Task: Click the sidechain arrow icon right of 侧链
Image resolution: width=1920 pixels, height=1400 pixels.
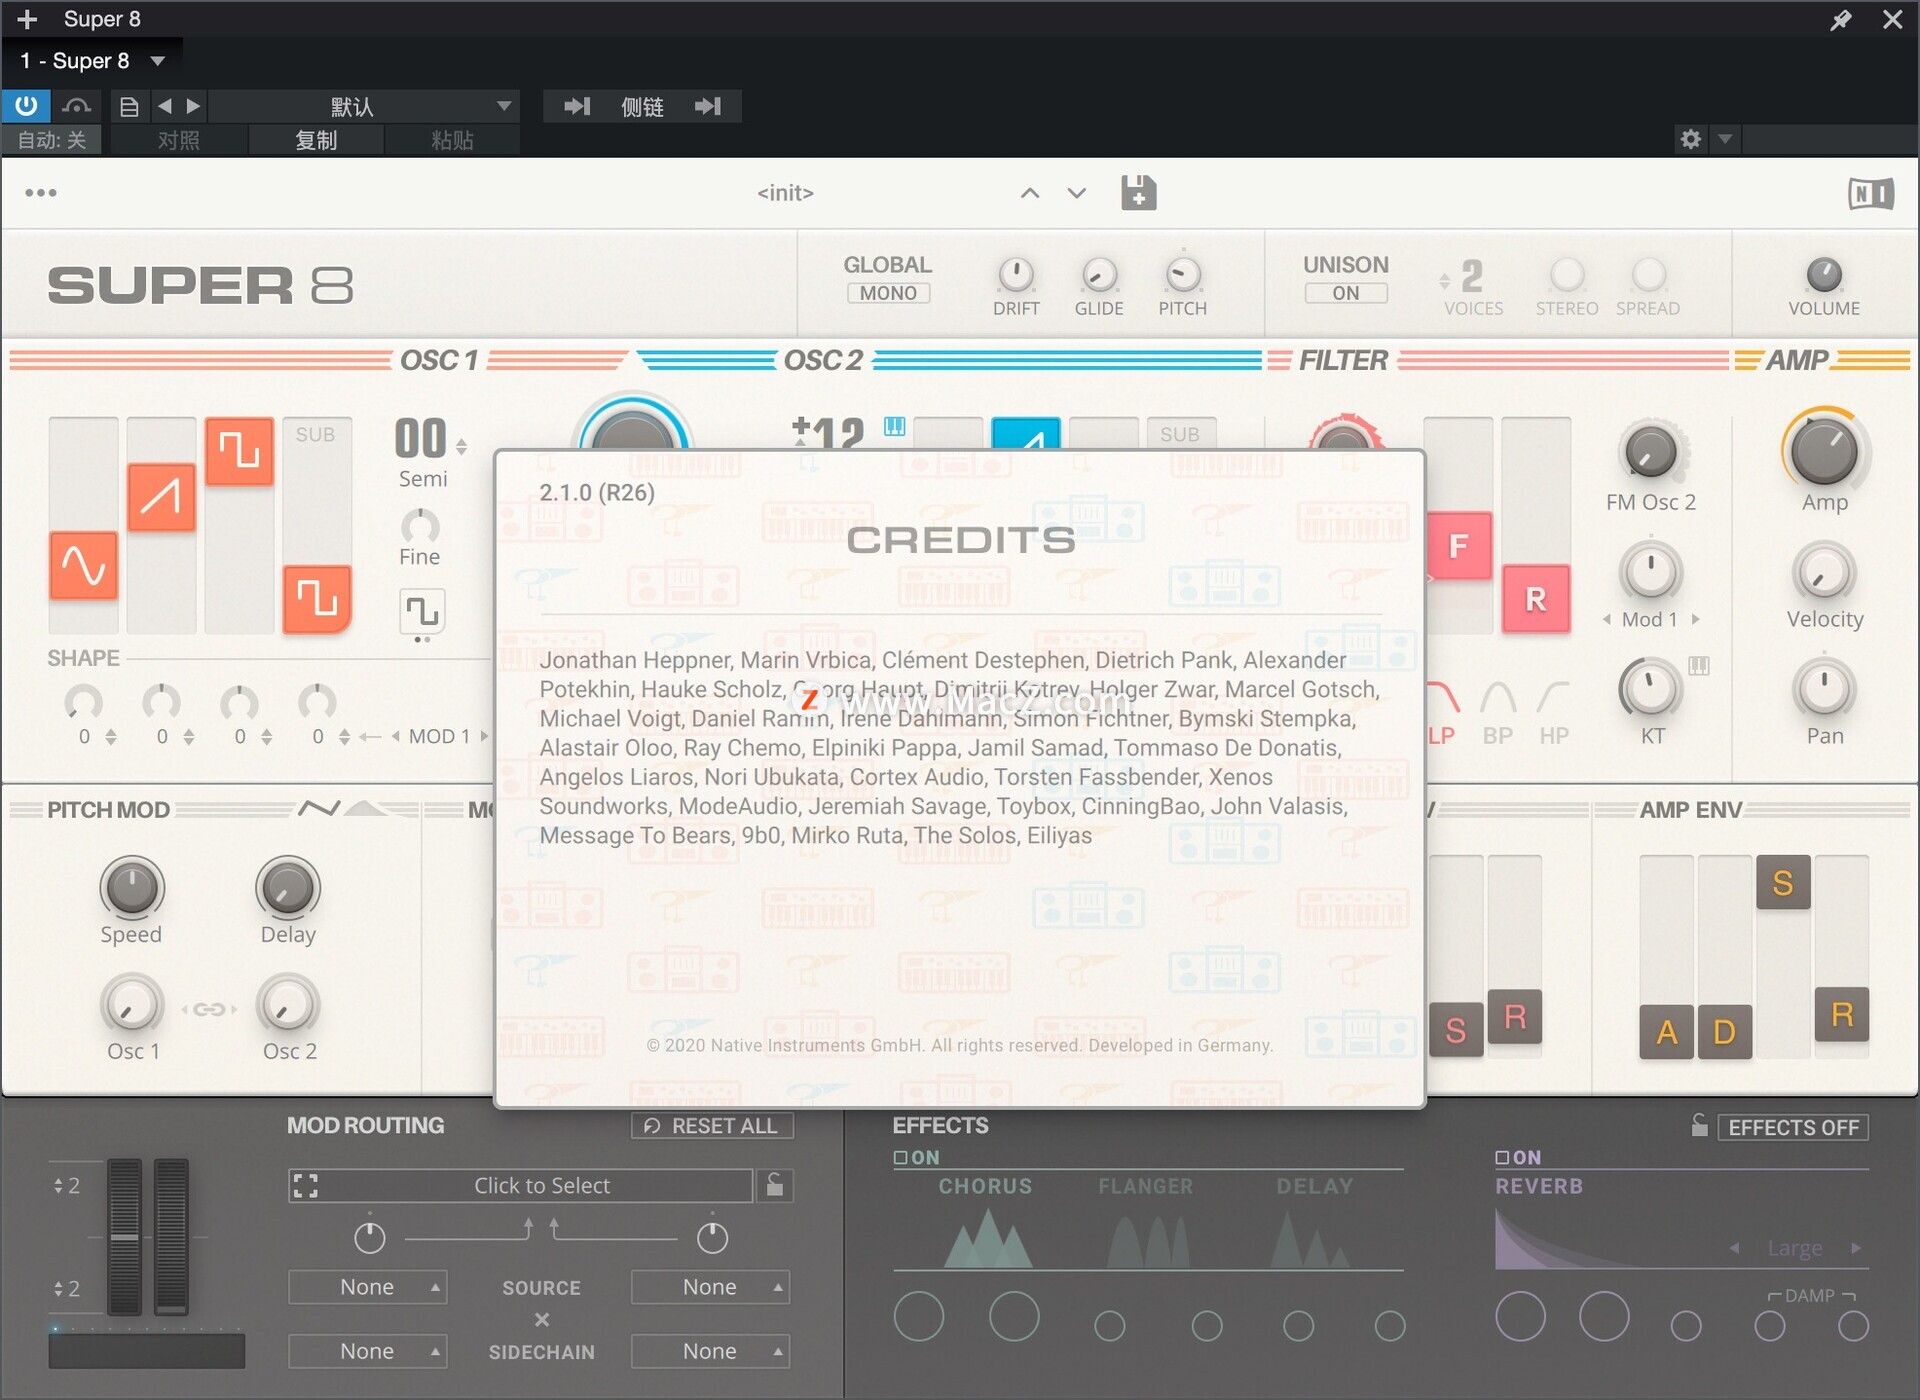Action: (708, 106)
